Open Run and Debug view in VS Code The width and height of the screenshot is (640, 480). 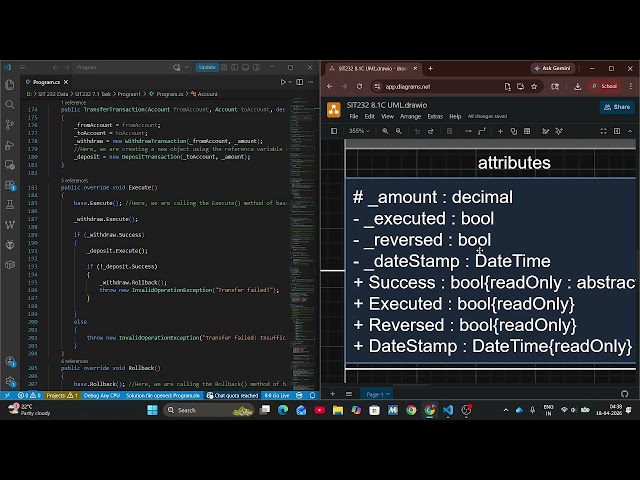[10, 145]
